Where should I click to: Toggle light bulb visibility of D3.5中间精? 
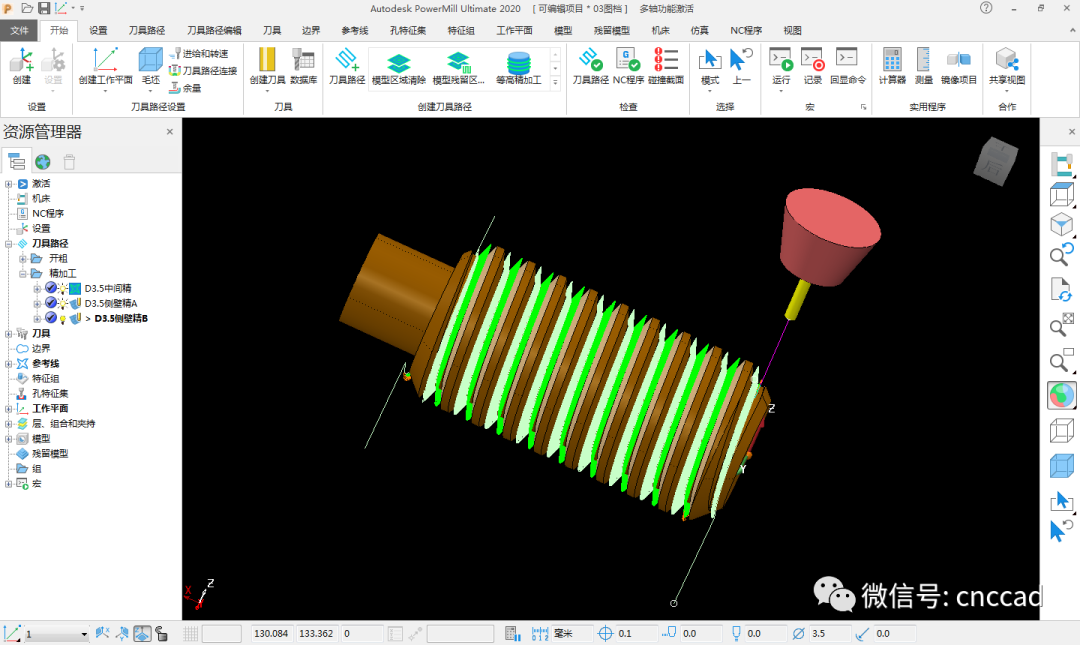pyautogui.click(x=63, y=288)
